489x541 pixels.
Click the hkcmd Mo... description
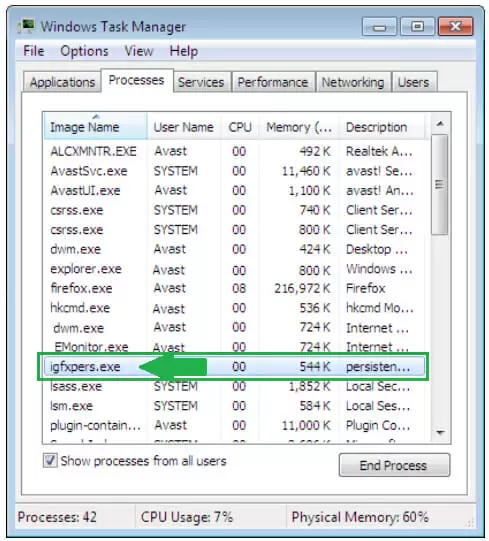tap(380, 308)
